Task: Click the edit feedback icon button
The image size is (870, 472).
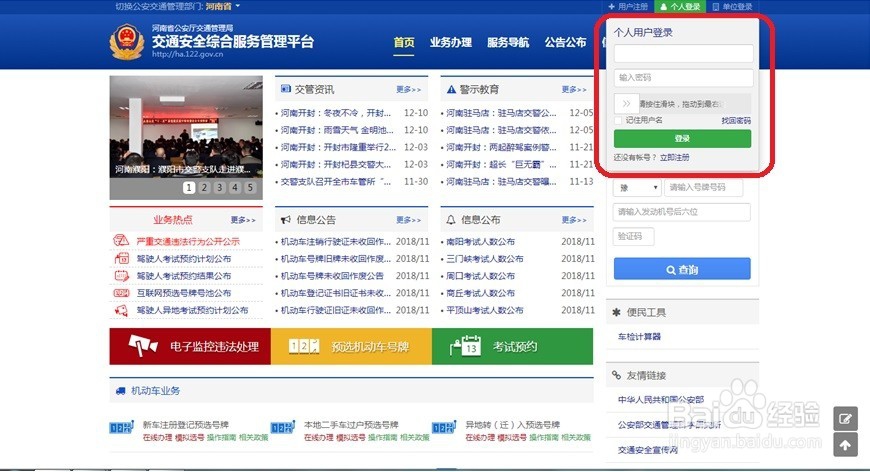Action: pyautogui.click(x=845, y=419)
